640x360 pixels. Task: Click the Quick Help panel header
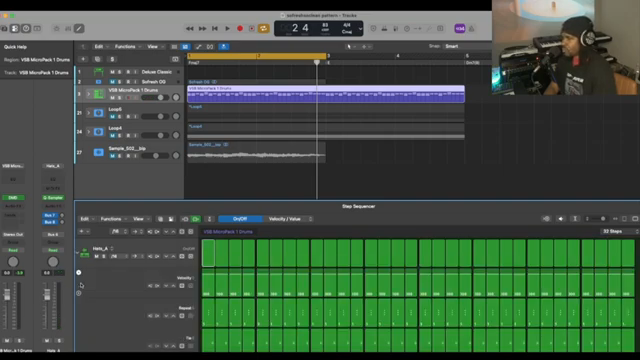[x=16, y=47]
